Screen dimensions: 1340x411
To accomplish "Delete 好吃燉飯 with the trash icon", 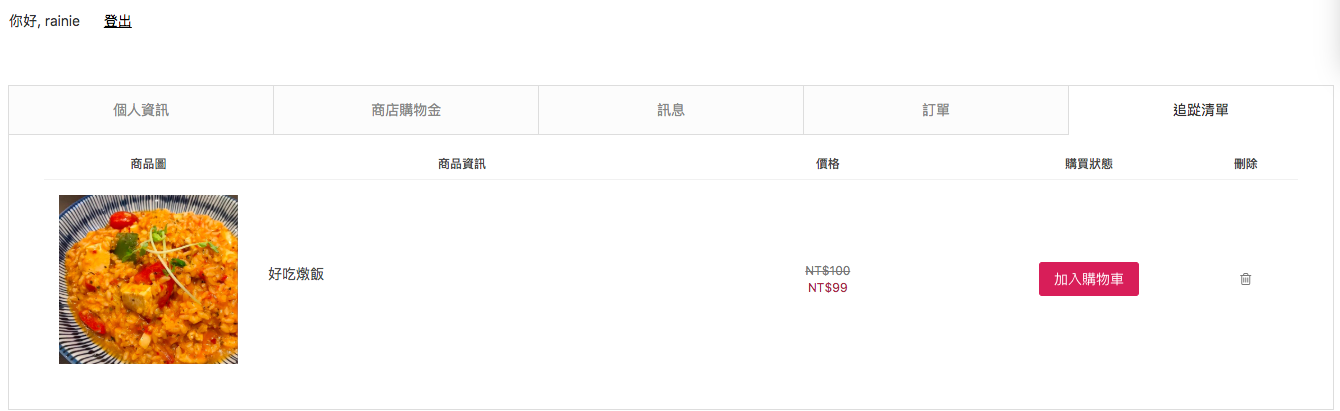I will click(x=1245, y=279).
